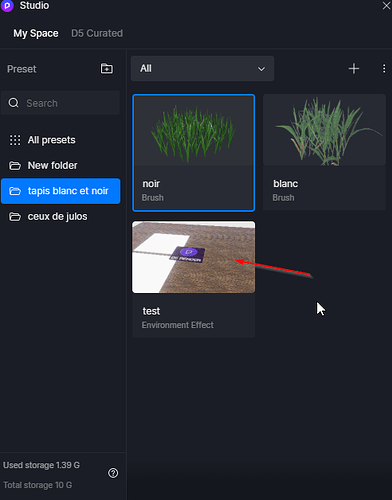Select the blanc brush preset
The height and width of the screenshot is (500, 392).
pos(324,152)
